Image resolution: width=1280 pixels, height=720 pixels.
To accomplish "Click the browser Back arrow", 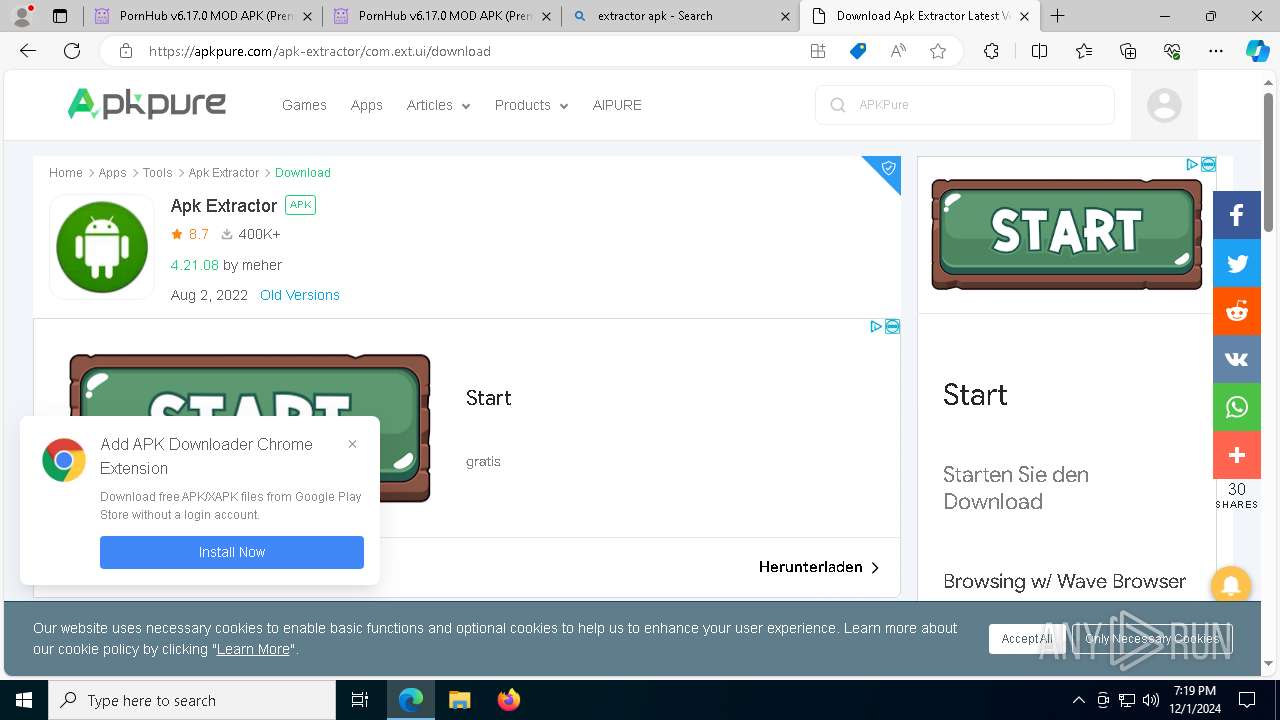I will (x=28, y=51).
